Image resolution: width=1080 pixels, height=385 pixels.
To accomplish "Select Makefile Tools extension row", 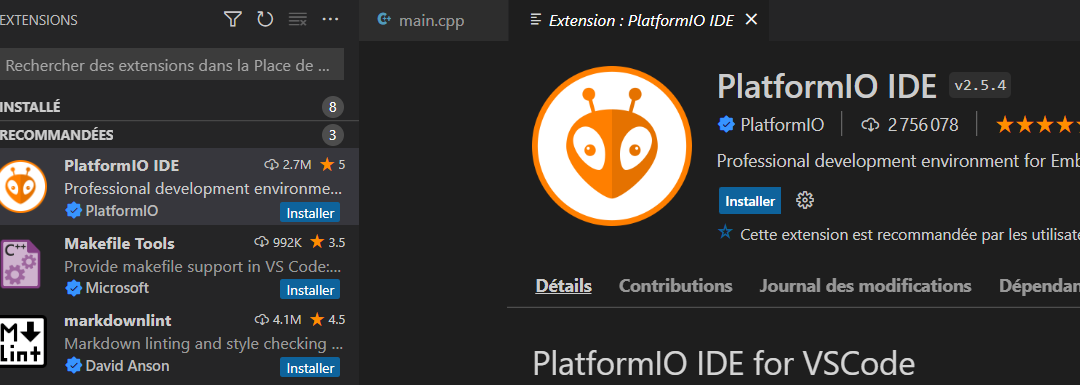I will pos(179,264).
